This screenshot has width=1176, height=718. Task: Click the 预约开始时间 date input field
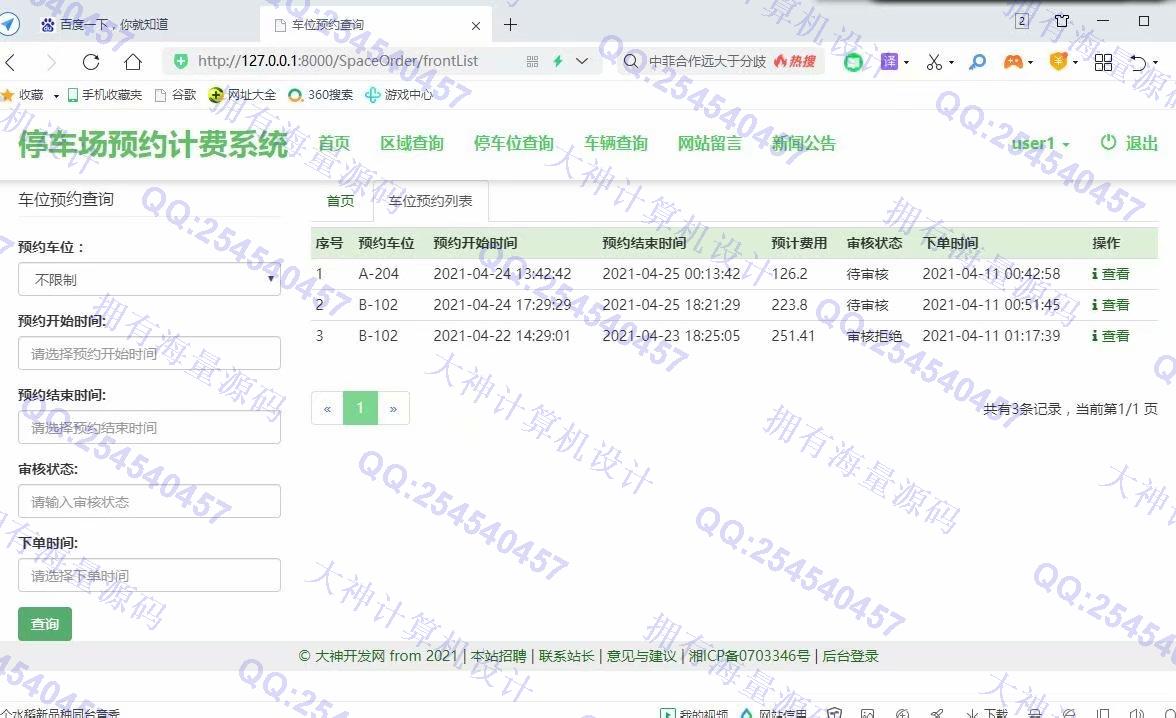(x=149, y=354)
